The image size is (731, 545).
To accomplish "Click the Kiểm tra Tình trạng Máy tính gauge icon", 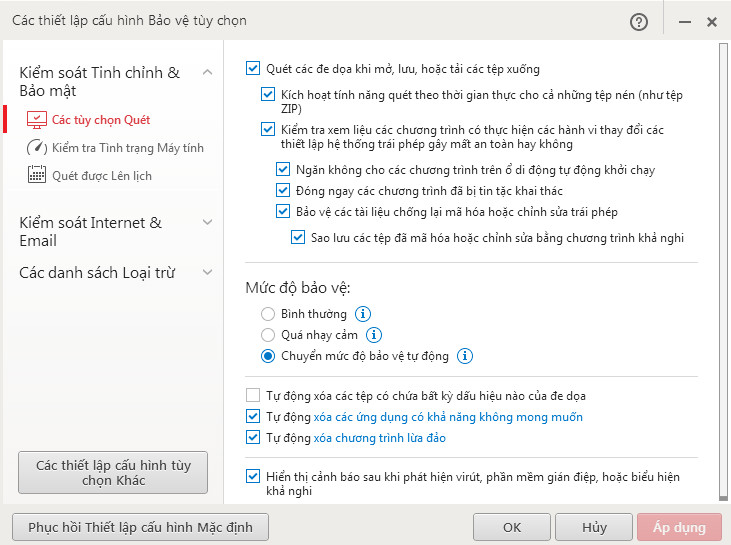I will click(x=37, y=148).
